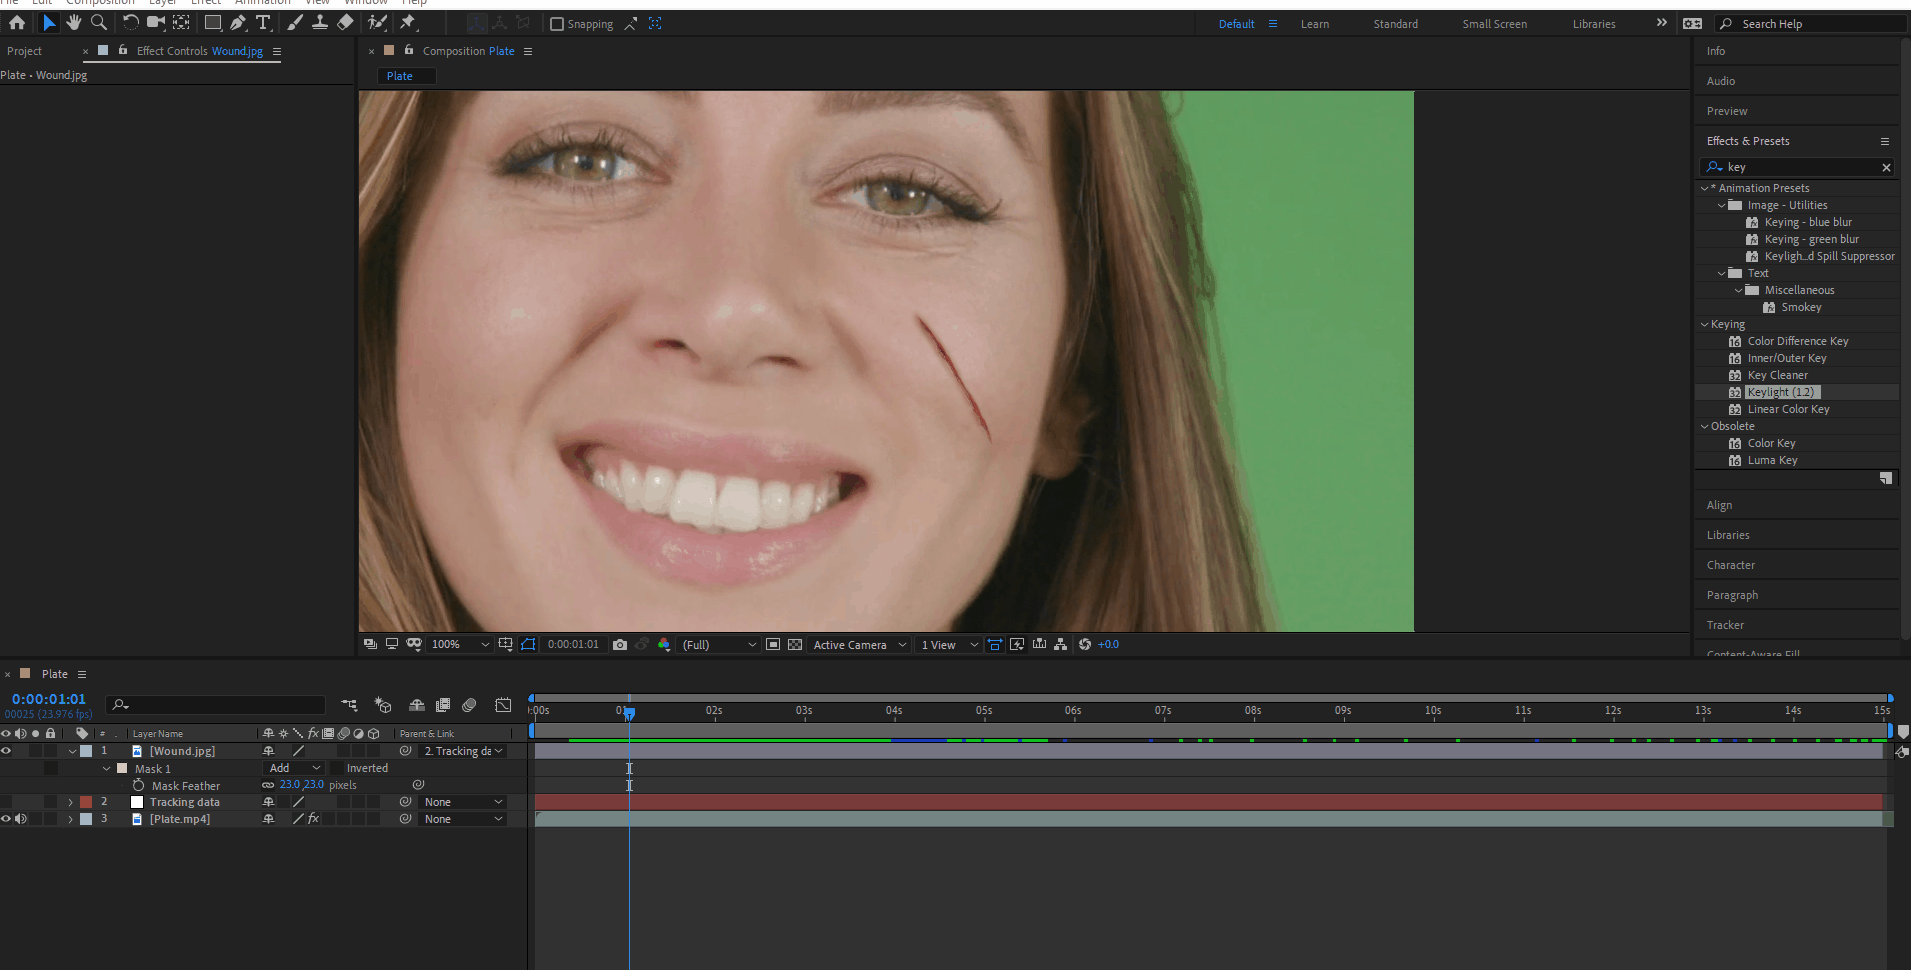
Task: Click the Fast Previews icon
Action: (1017, 645)
